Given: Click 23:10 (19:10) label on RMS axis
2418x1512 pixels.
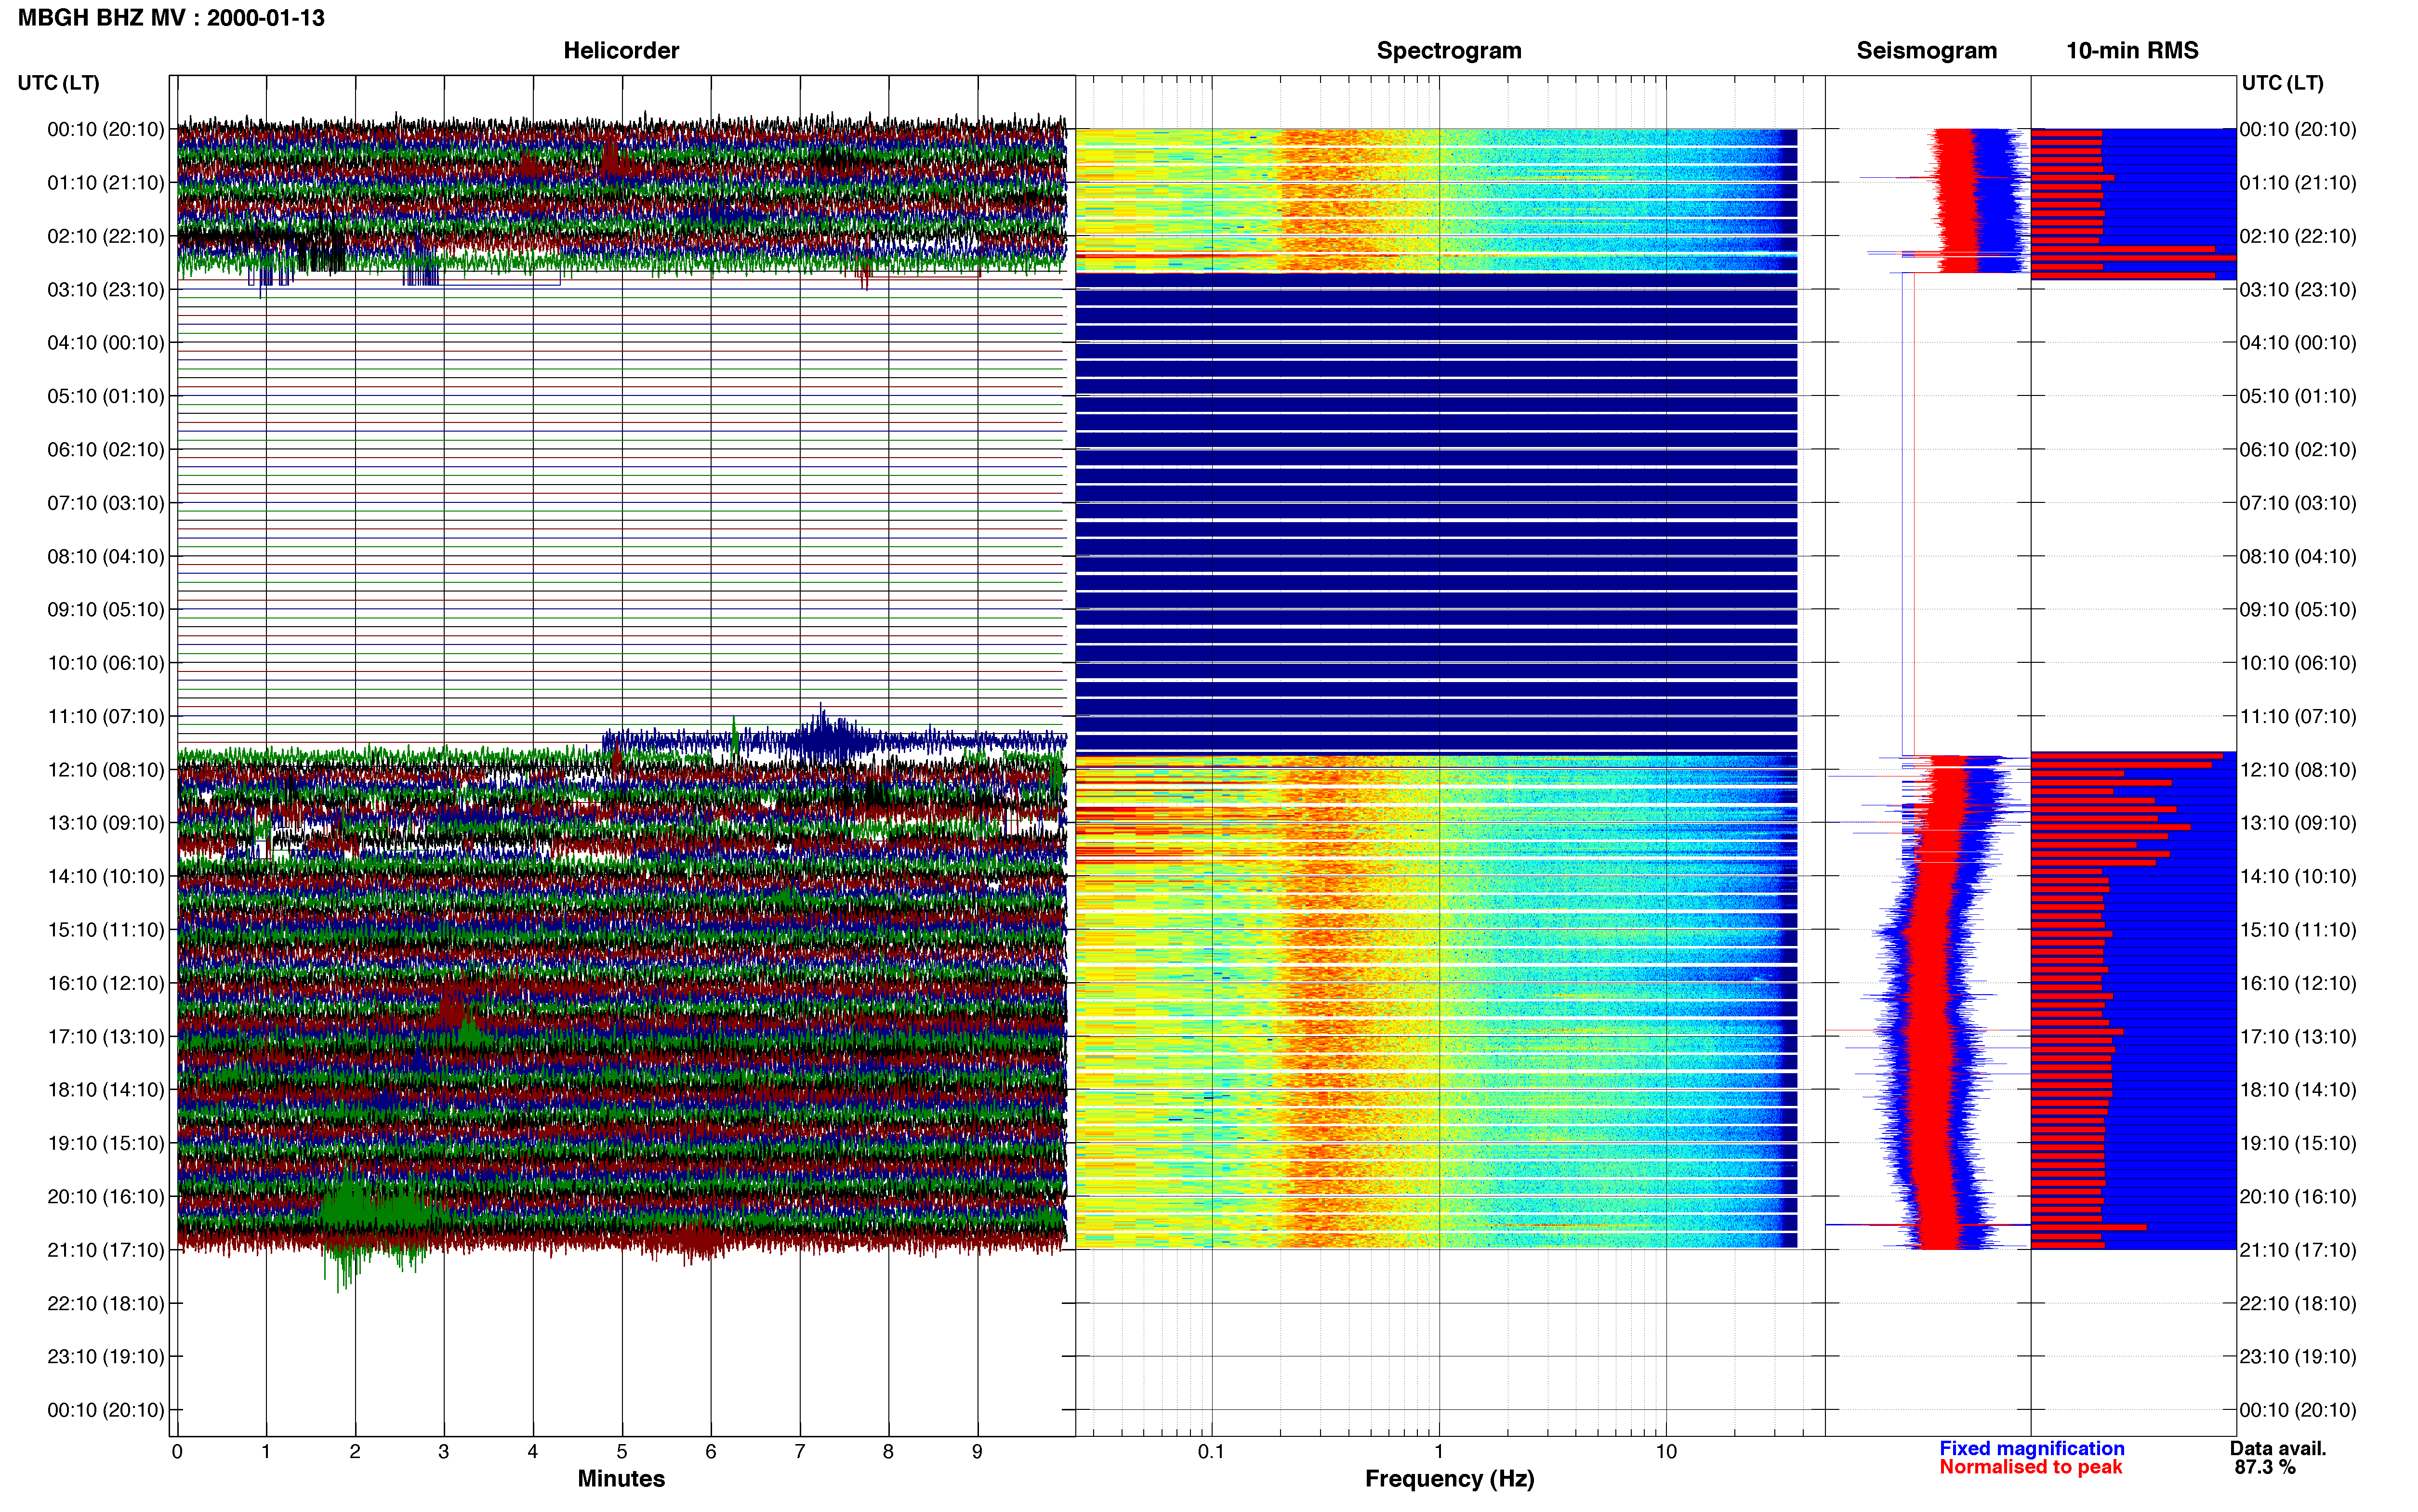Looking at the screenshot, I should pyautogui.click(x=2298, y=1357).
